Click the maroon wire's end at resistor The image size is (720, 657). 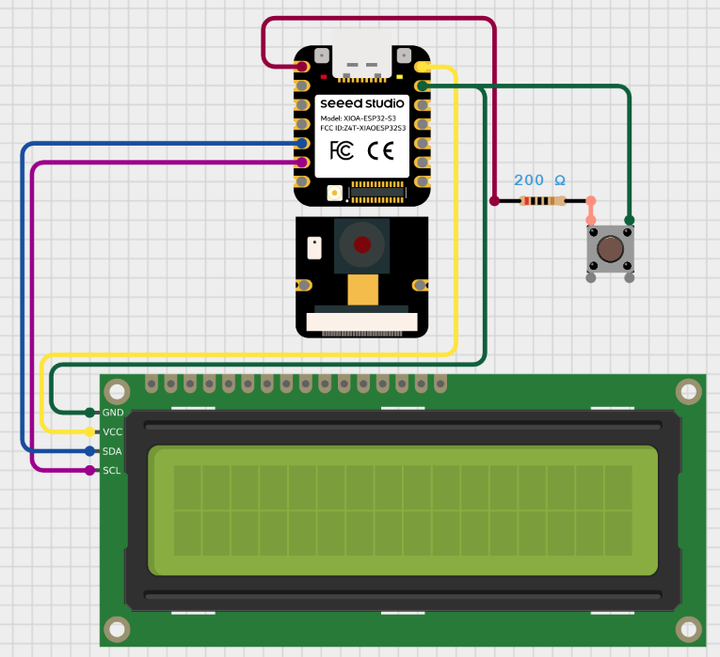point(495,201)
